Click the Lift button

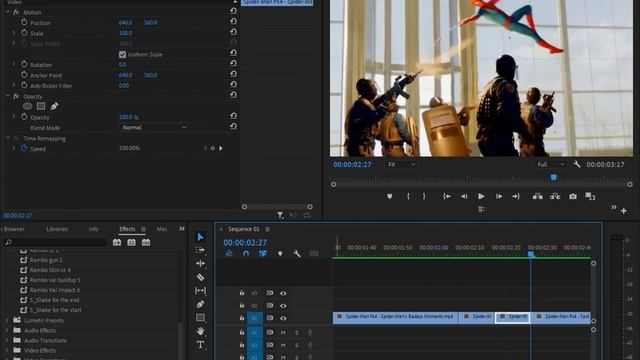pyautogui.click(x=538, y=196)
